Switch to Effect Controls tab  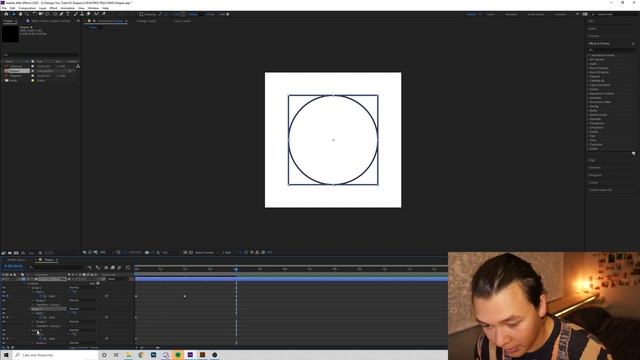pos(51,21)
